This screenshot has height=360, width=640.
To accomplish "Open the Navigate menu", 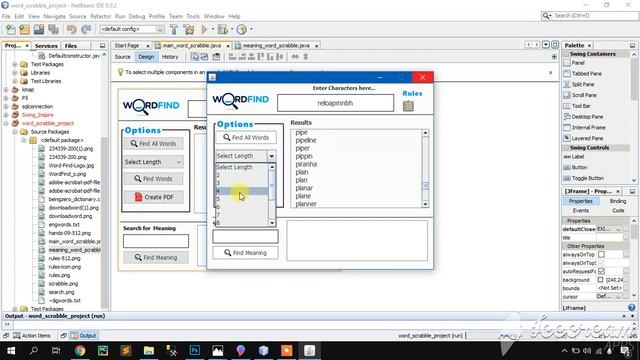I will 55,16.
